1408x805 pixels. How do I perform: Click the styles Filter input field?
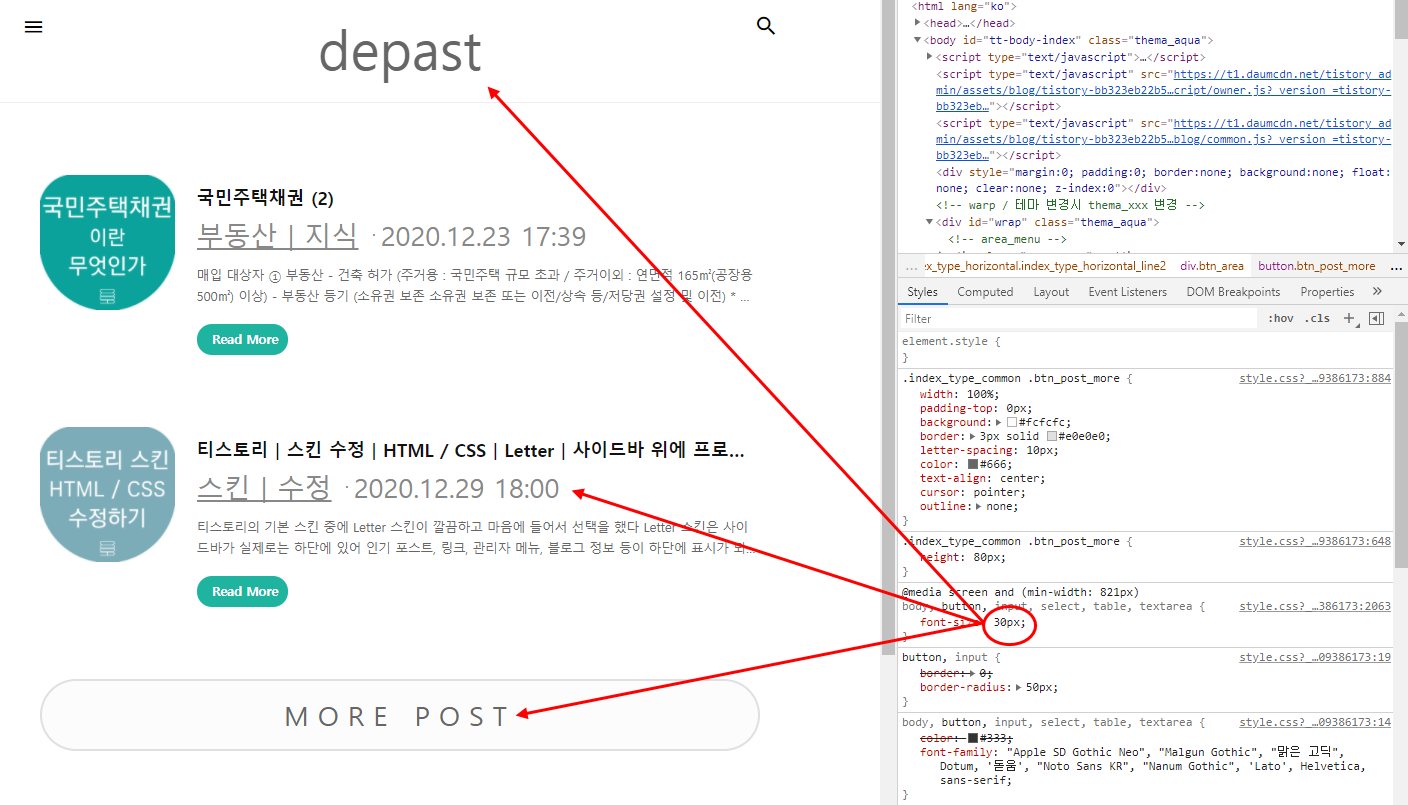pyautogui.click(x=1078, y=318)
